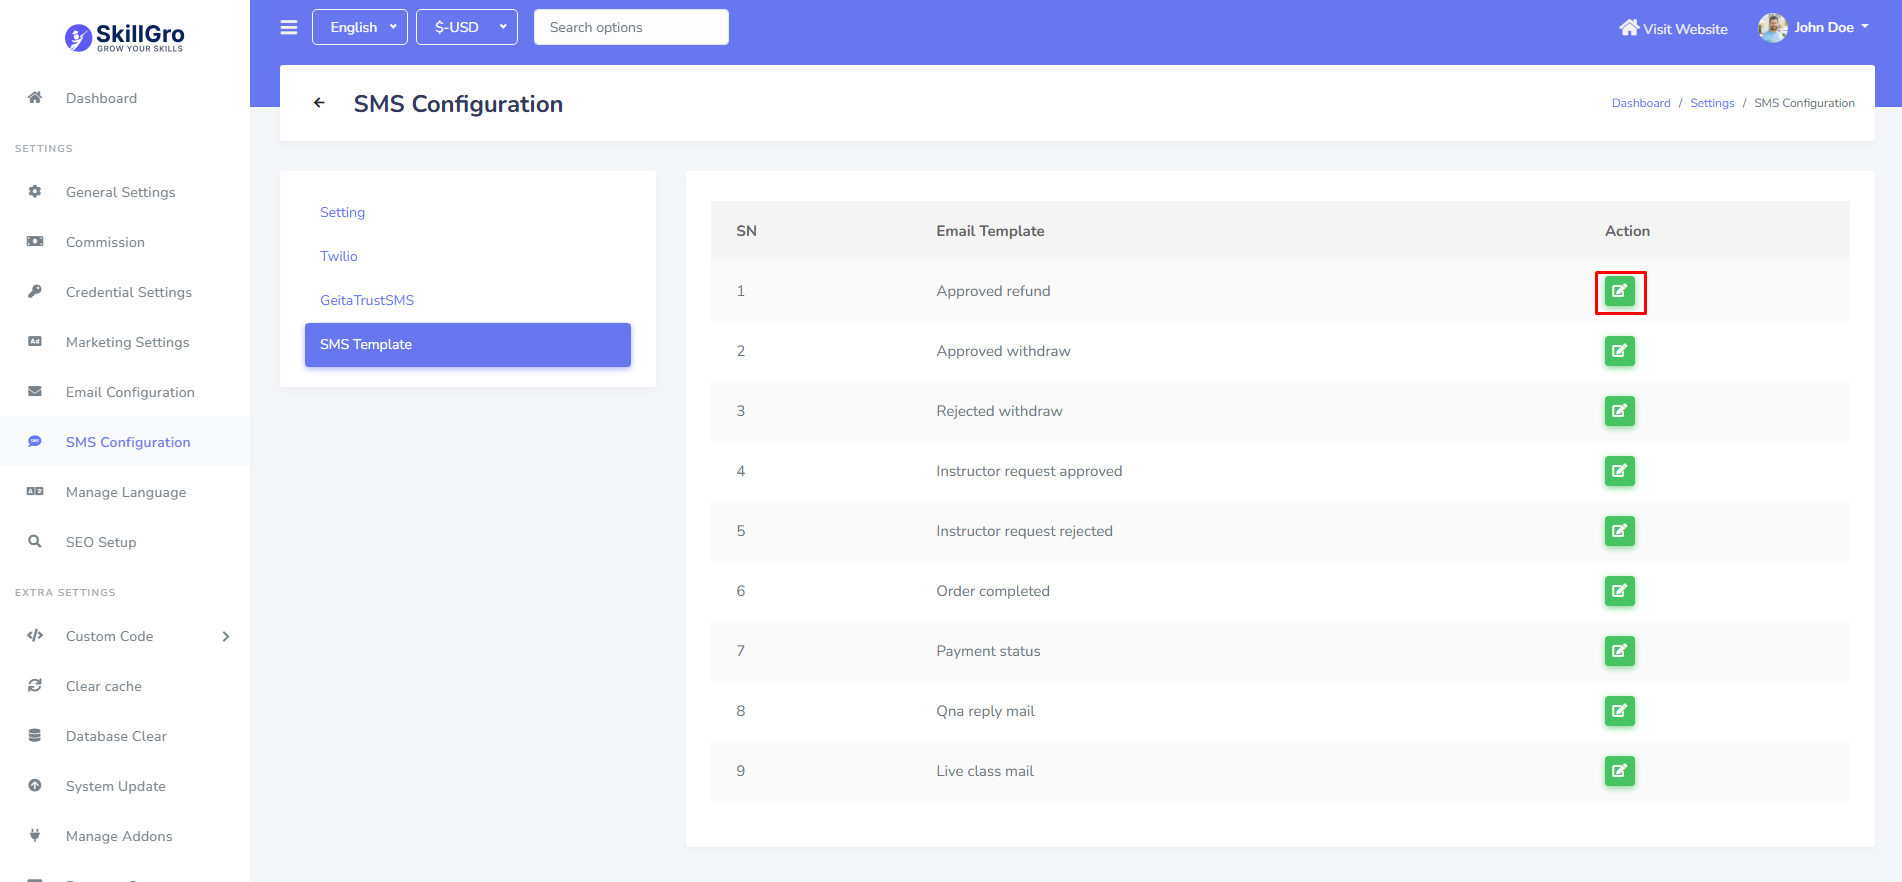
Task: Go back using the left arrow icon
Action: (x=319, y=103)
